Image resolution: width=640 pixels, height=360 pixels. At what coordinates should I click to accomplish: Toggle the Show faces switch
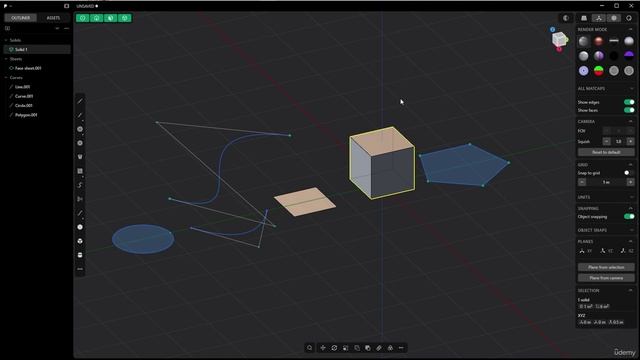pyautogui.click(x=629, y=110)
